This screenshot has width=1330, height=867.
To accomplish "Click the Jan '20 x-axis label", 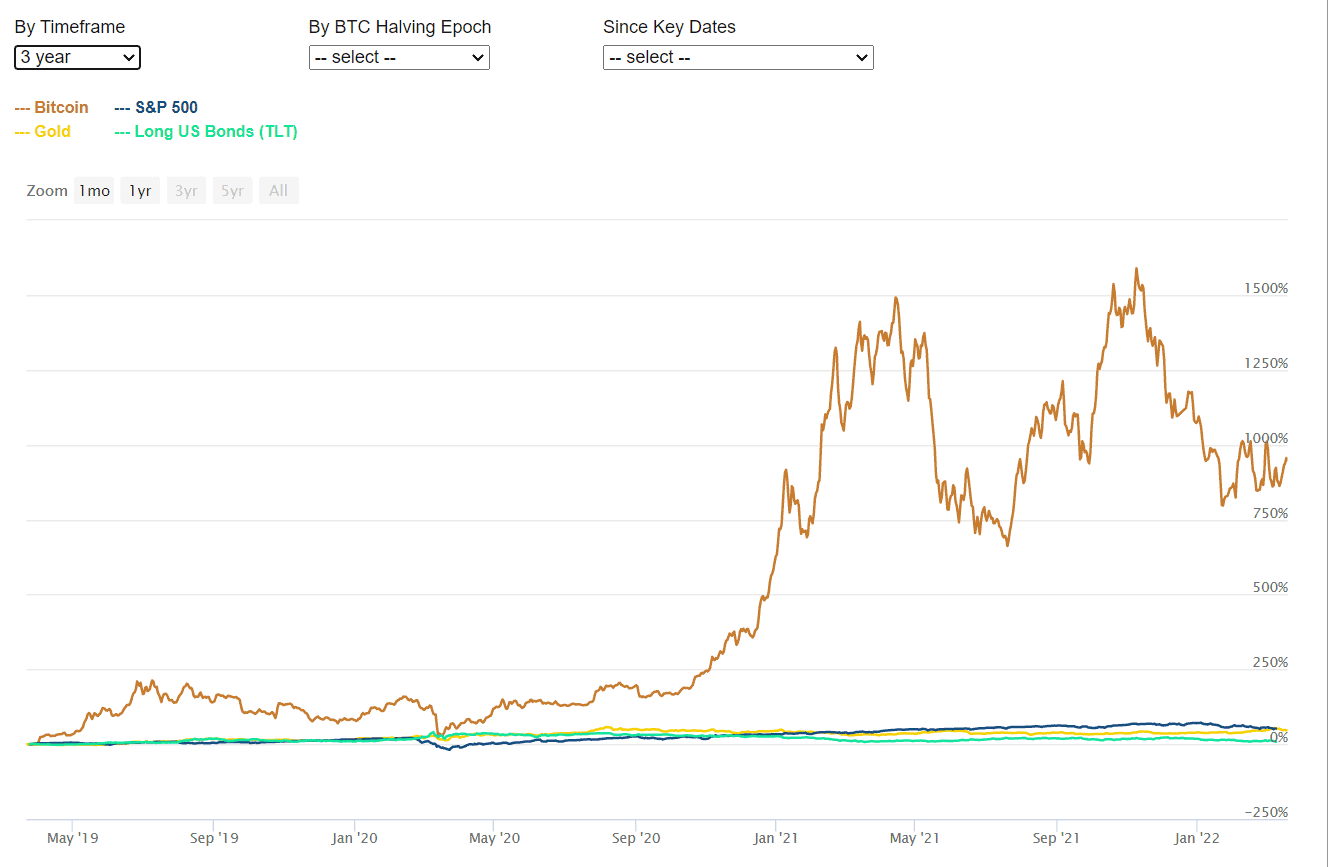I will (355, 838).
